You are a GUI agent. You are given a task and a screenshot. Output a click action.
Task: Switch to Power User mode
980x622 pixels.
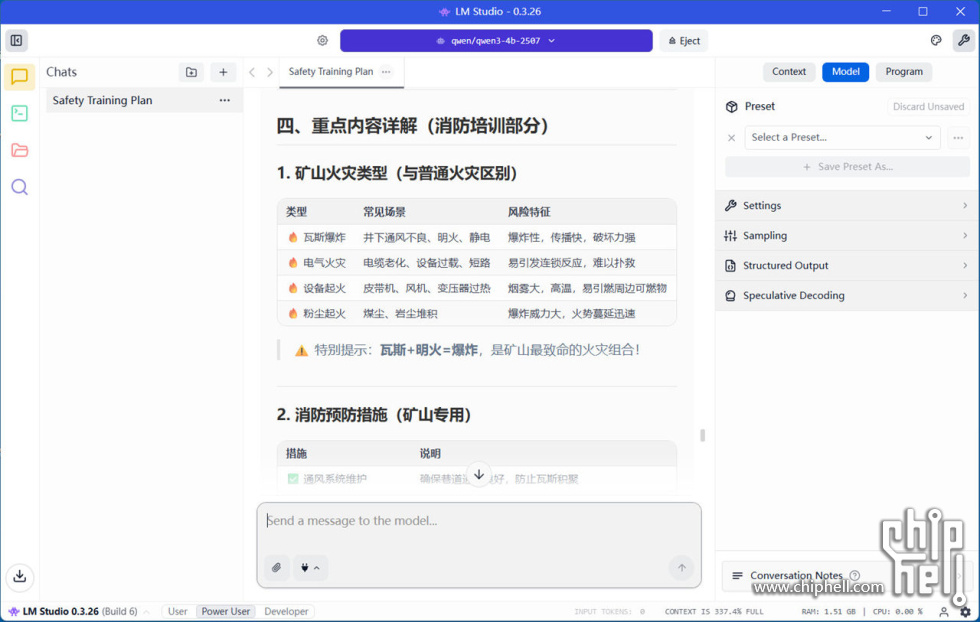(226, 611)
